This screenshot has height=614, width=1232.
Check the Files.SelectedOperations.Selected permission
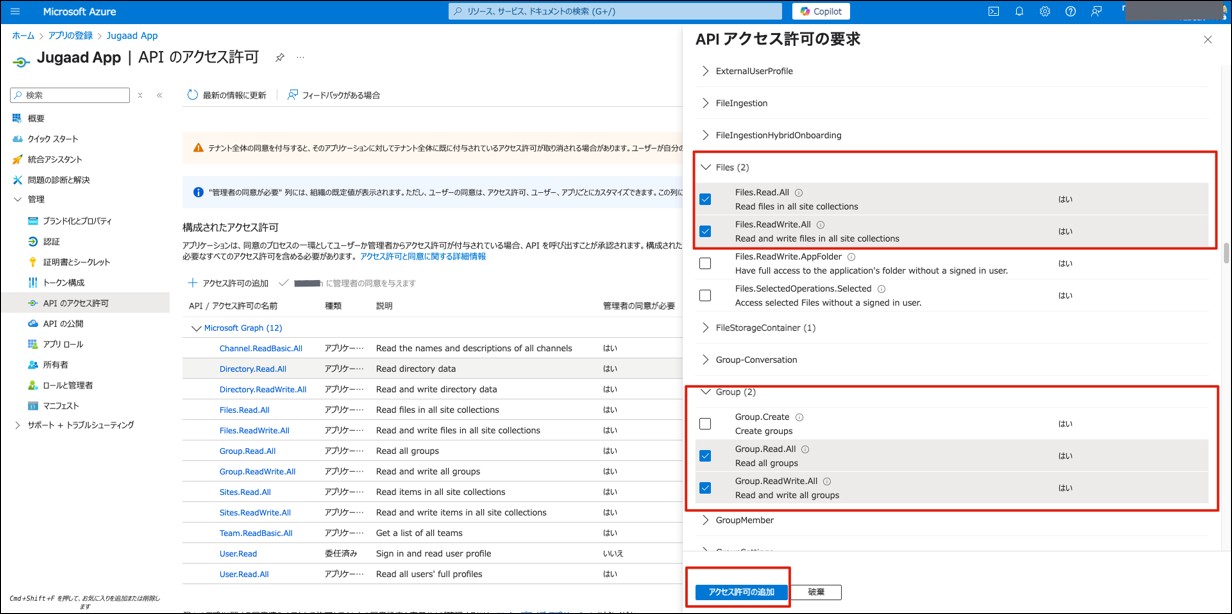point(705,295)
